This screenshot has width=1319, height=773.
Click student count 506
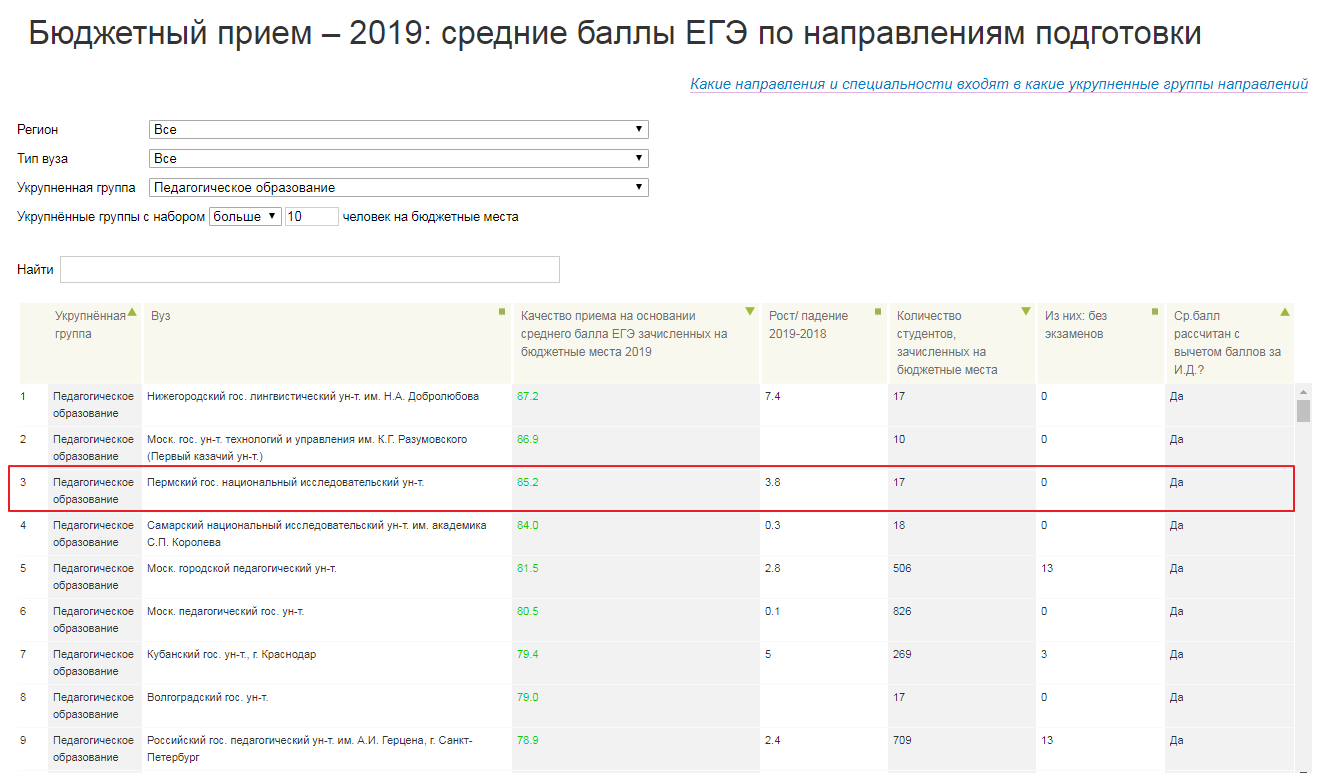(x=903, y=568)
